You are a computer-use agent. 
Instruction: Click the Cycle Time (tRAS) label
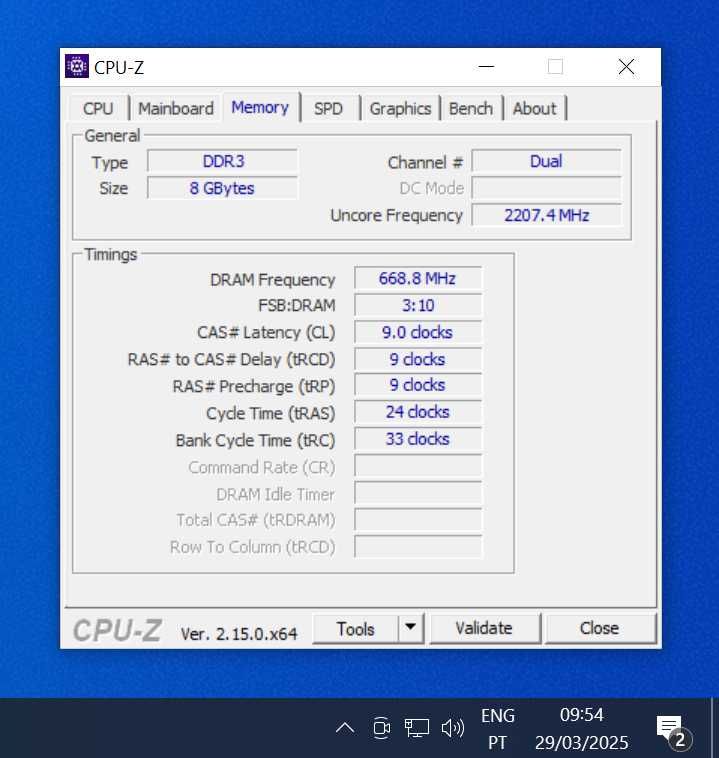pos(270,413)
